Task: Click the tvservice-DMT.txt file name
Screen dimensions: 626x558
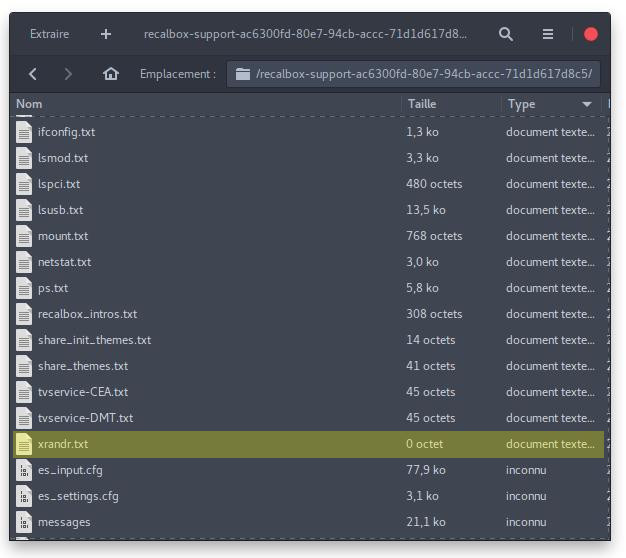Action: 85,418
